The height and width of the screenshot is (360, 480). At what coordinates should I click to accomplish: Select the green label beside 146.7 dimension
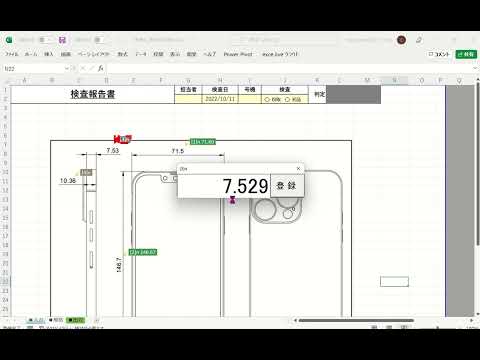[x=143, y=252]
